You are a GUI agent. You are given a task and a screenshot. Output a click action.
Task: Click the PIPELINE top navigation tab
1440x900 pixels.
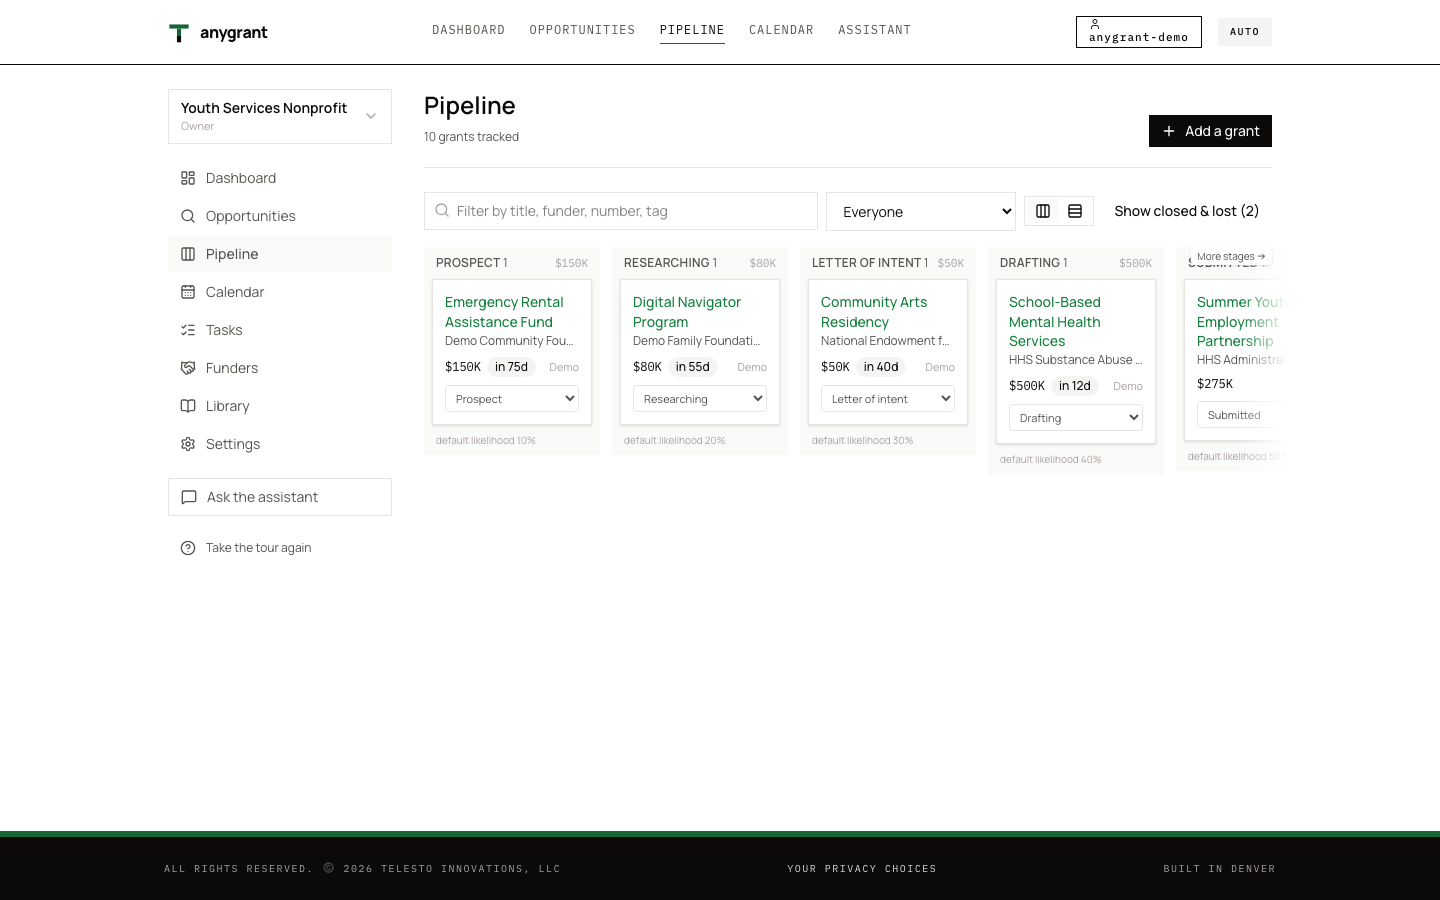[x=692, y=30]
